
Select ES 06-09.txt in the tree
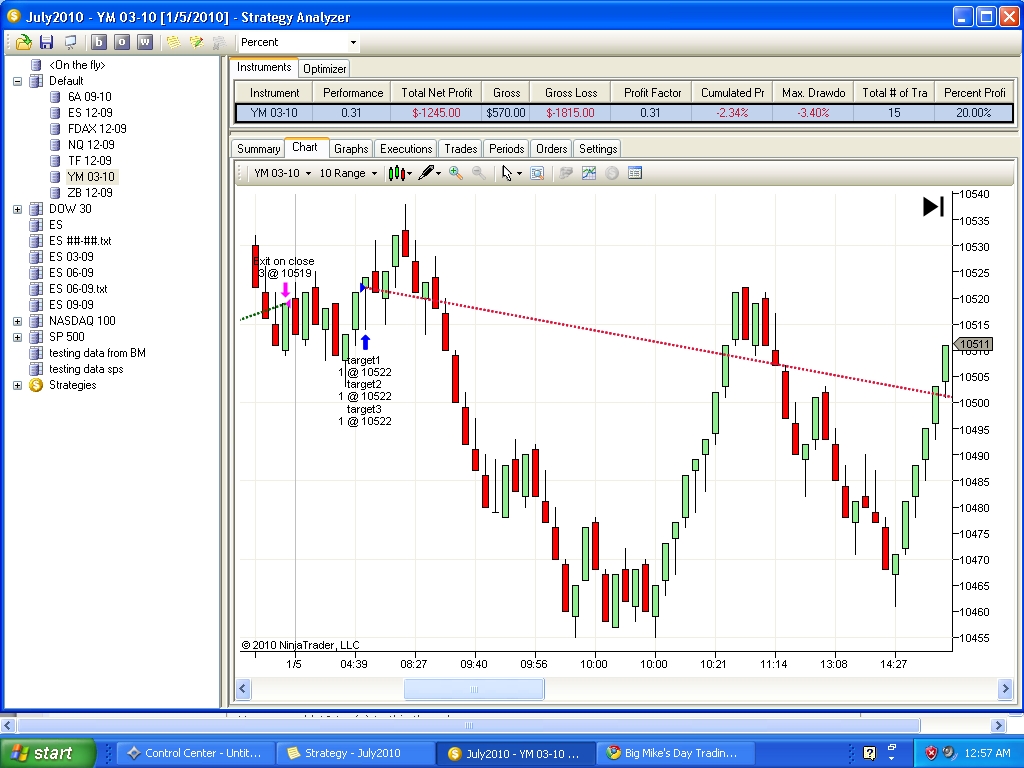tap(78, 289)
